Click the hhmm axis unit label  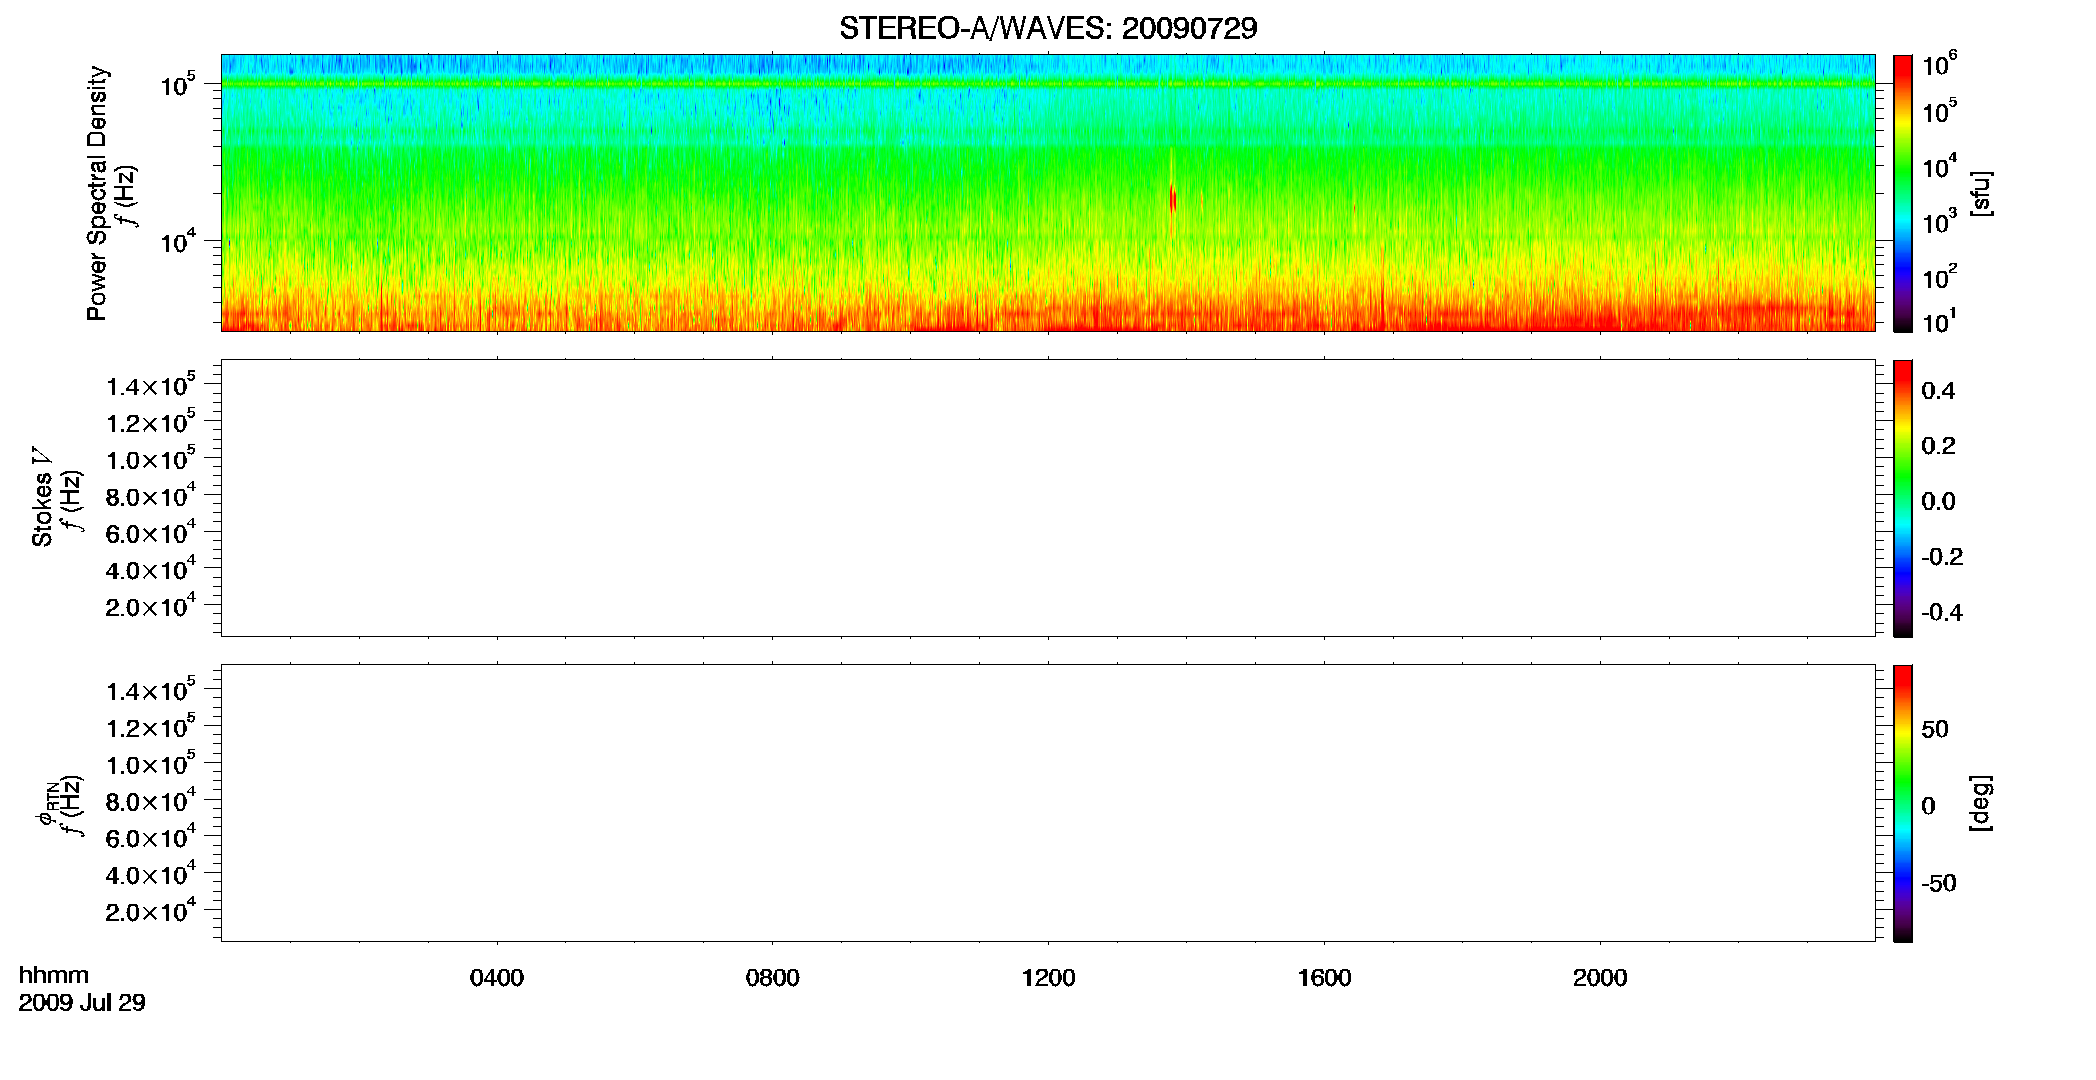54,976
